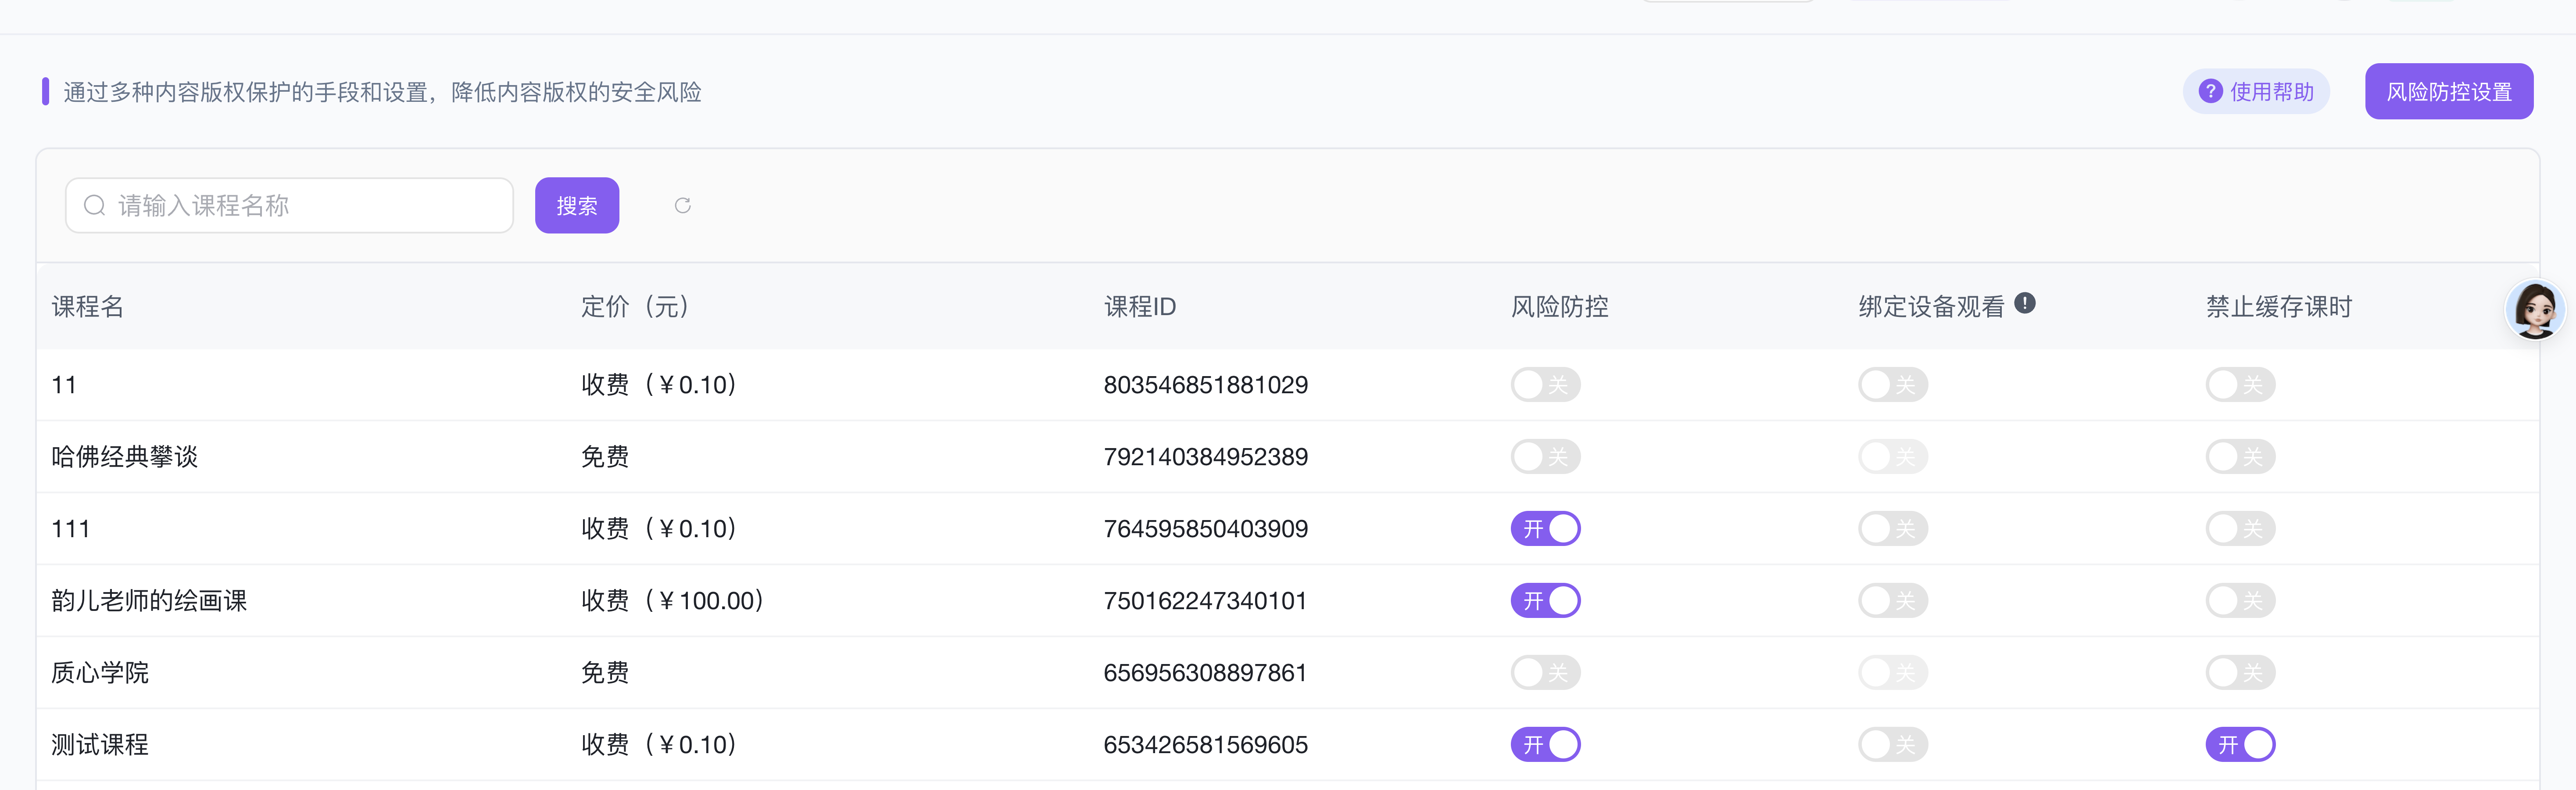Toggle 绑定设备观看 for course 111
Image resolution: width=2576 pixels, height=790 pixels.
pyautogui.click(x=1893, y=529)
